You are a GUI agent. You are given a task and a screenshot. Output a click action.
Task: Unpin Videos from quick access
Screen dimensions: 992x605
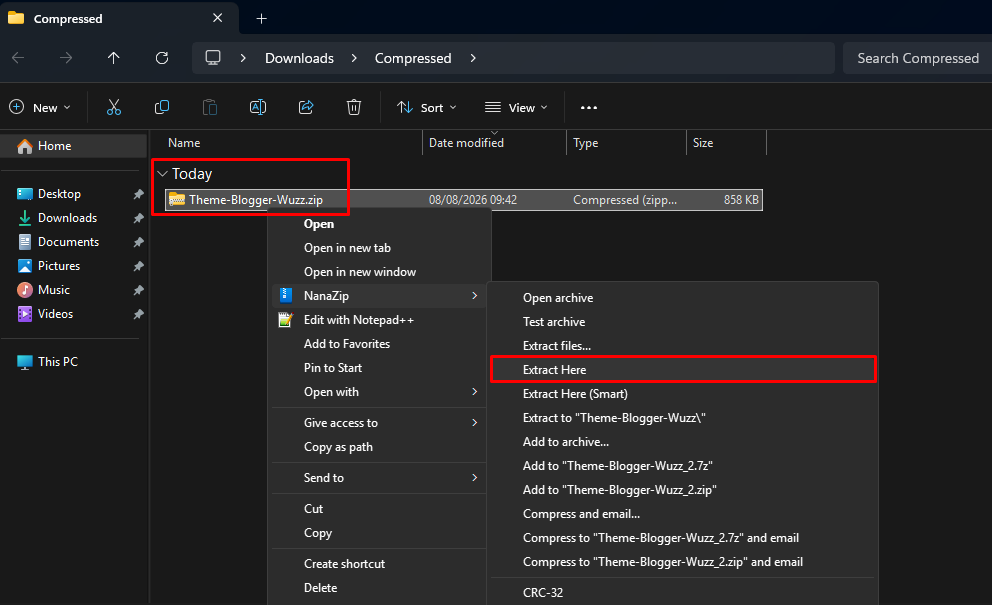click(x=139, y=315)
